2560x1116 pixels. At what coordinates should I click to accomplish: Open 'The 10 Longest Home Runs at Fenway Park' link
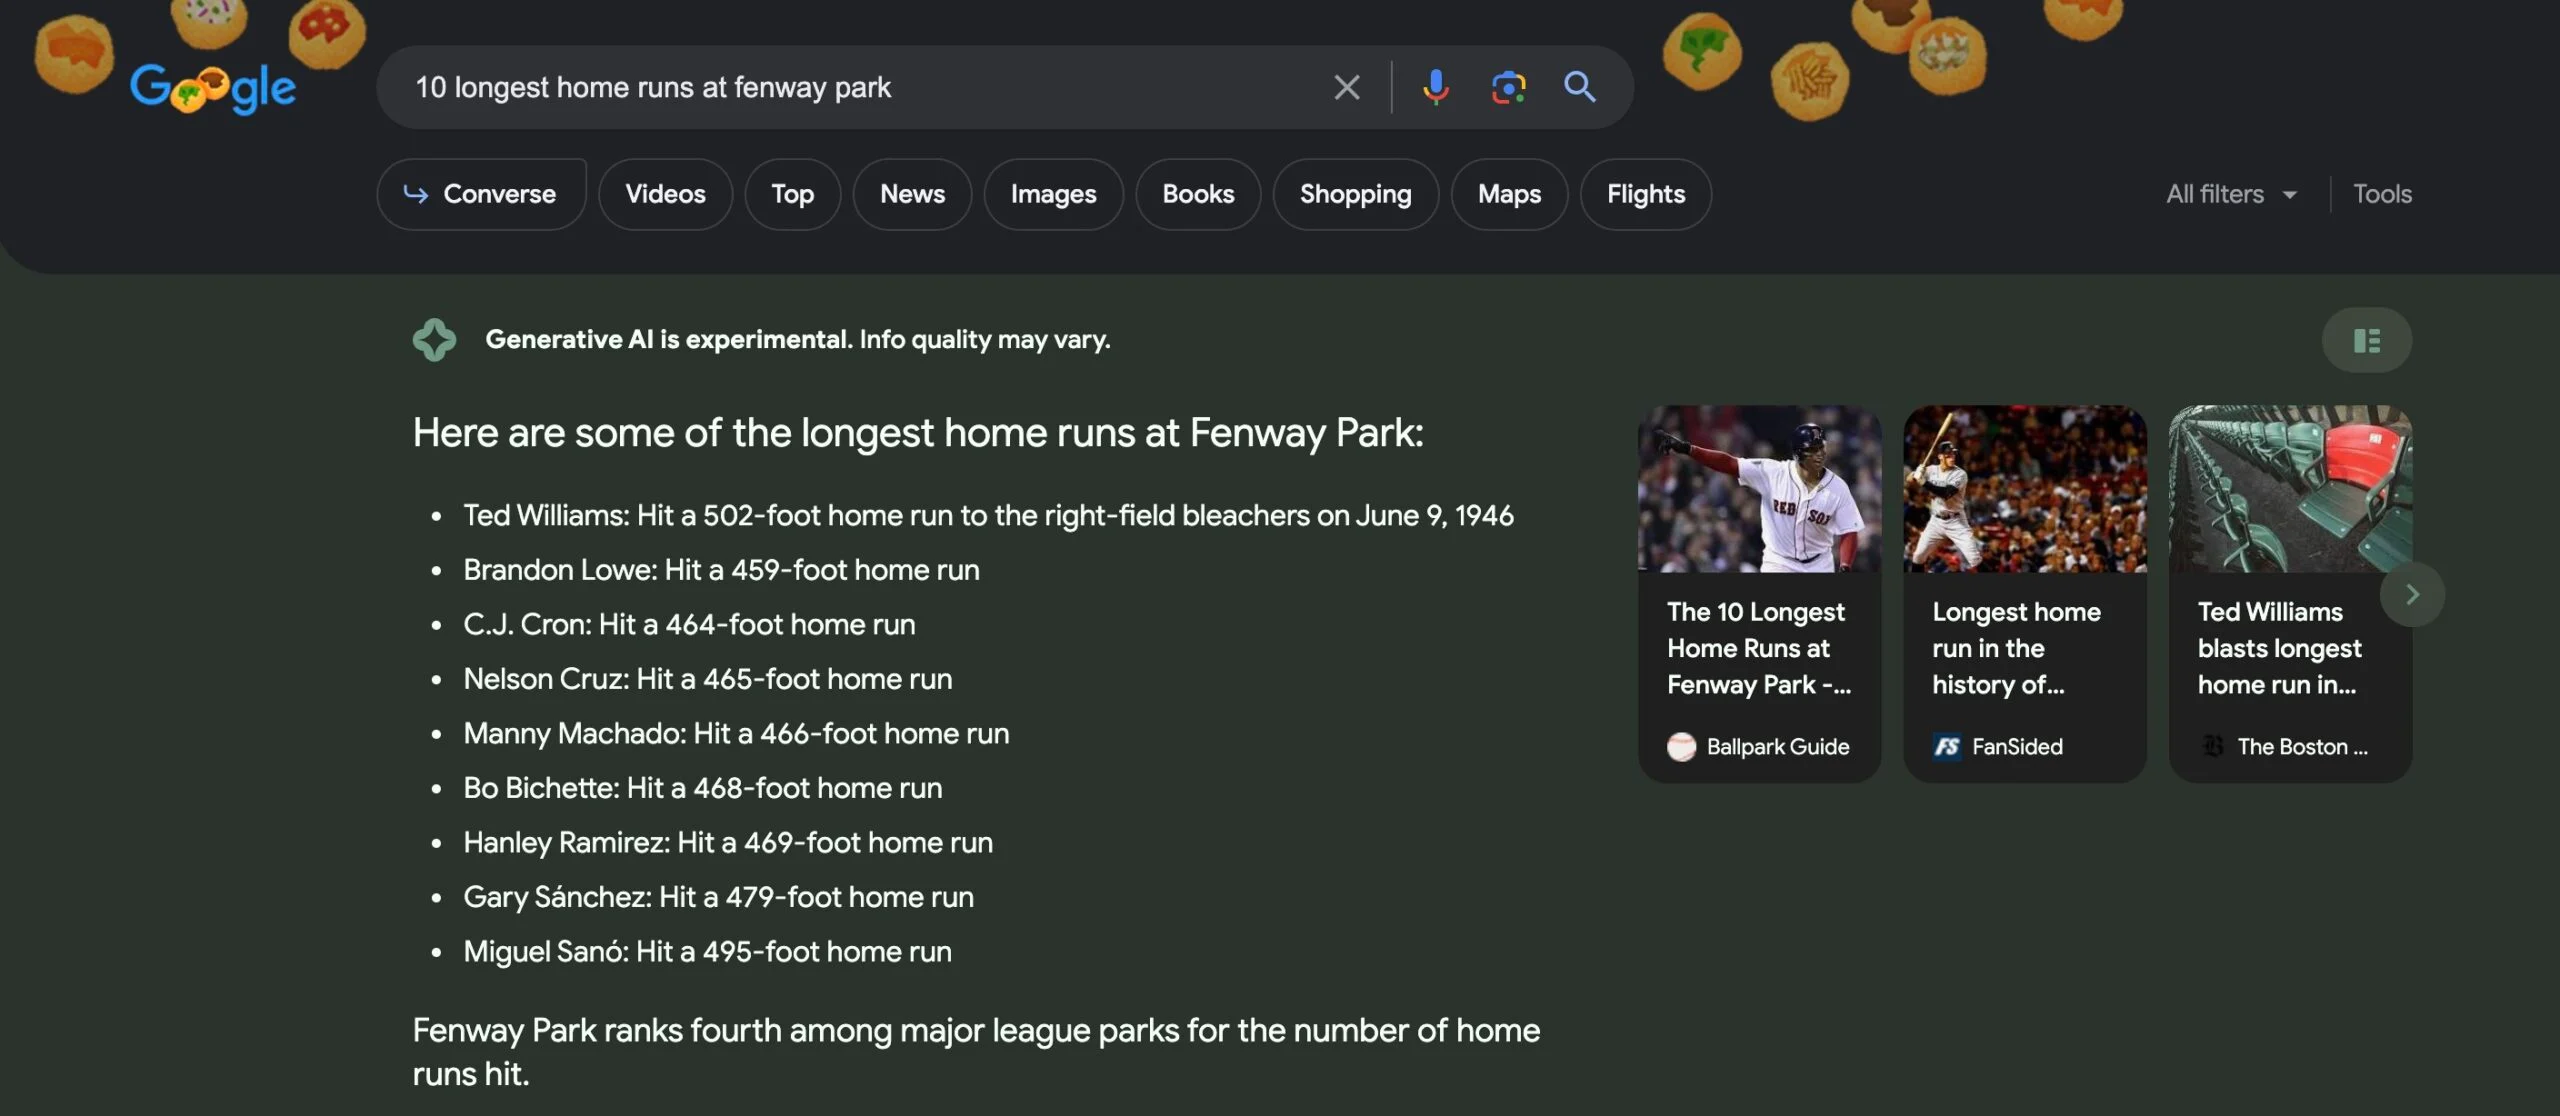point(1759,648)
